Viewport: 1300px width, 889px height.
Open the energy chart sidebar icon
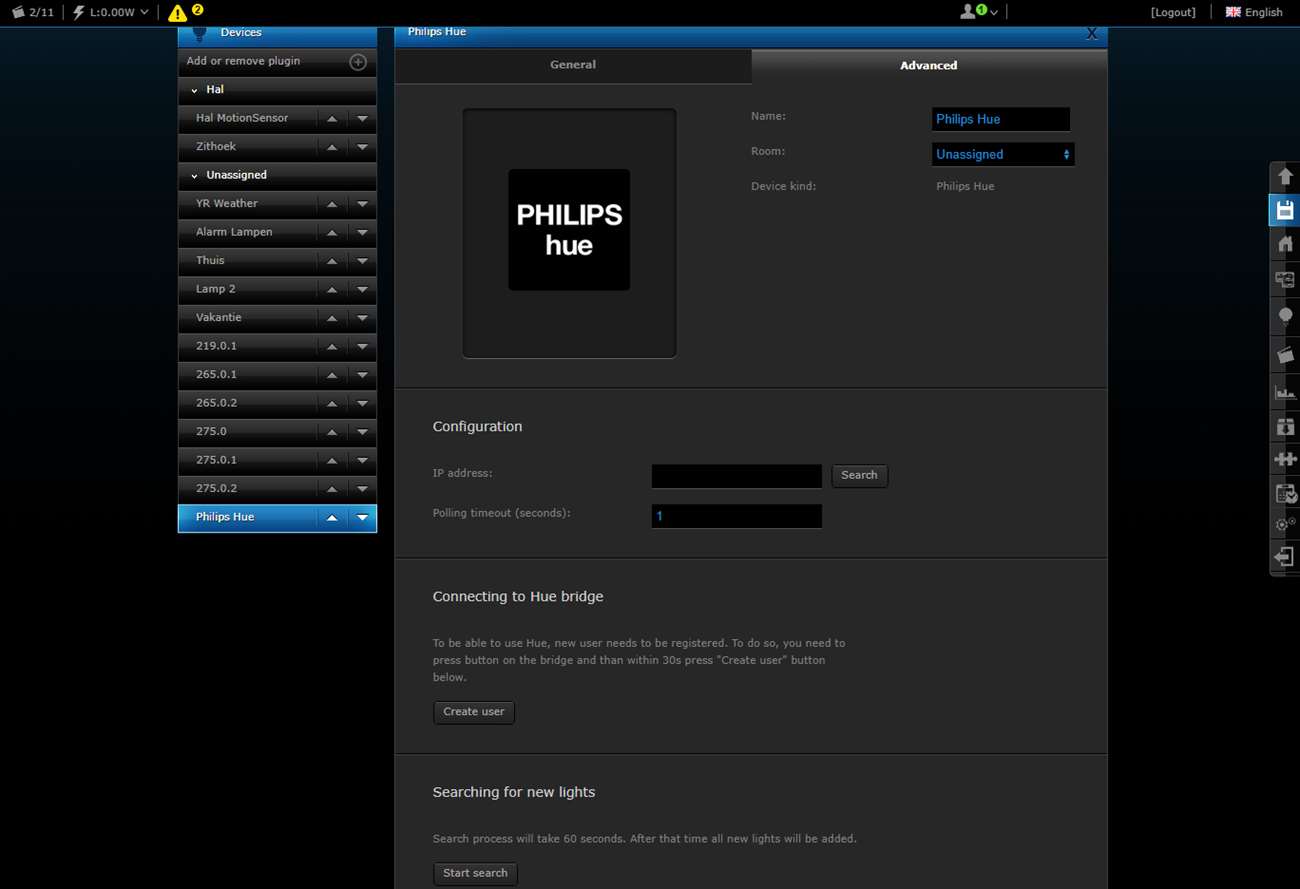[1285, 392]
